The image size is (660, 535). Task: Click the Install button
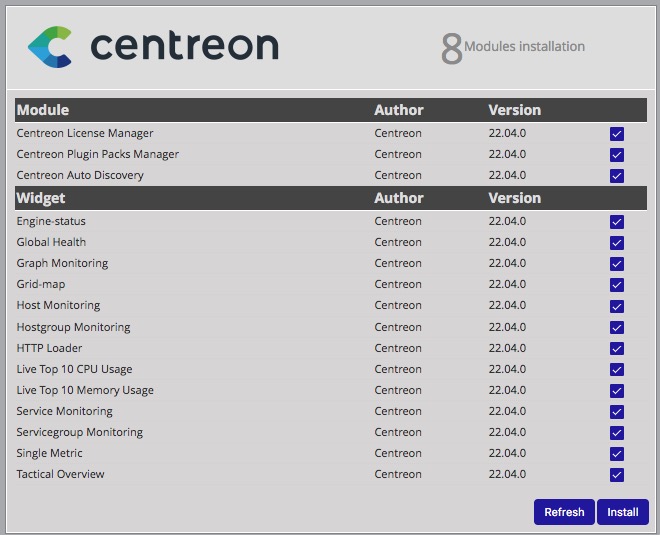[x=622, y=512]
